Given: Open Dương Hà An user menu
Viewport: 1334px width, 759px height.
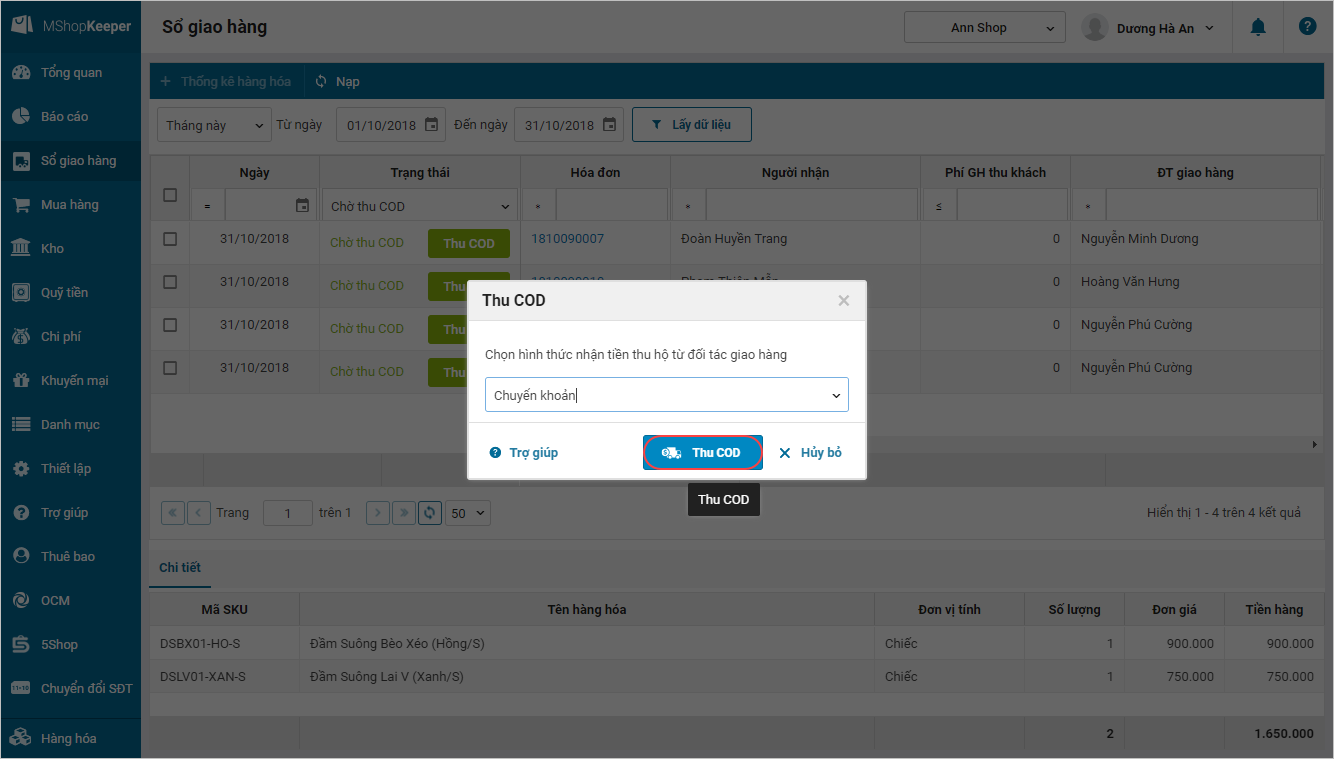Looking at the screenshot, I should [1148, 28].
